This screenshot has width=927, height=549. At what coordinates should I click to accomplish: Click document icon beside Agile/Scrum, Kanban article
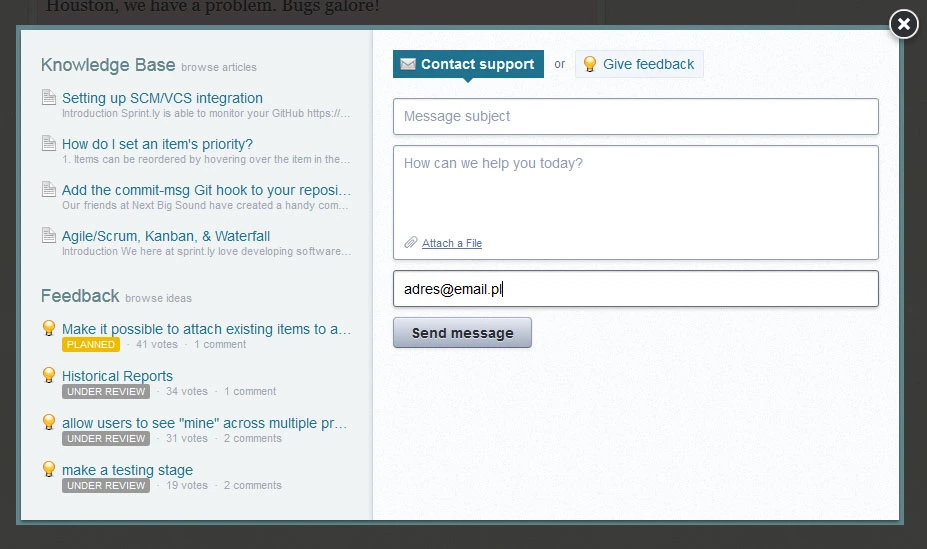coord(49,235)
